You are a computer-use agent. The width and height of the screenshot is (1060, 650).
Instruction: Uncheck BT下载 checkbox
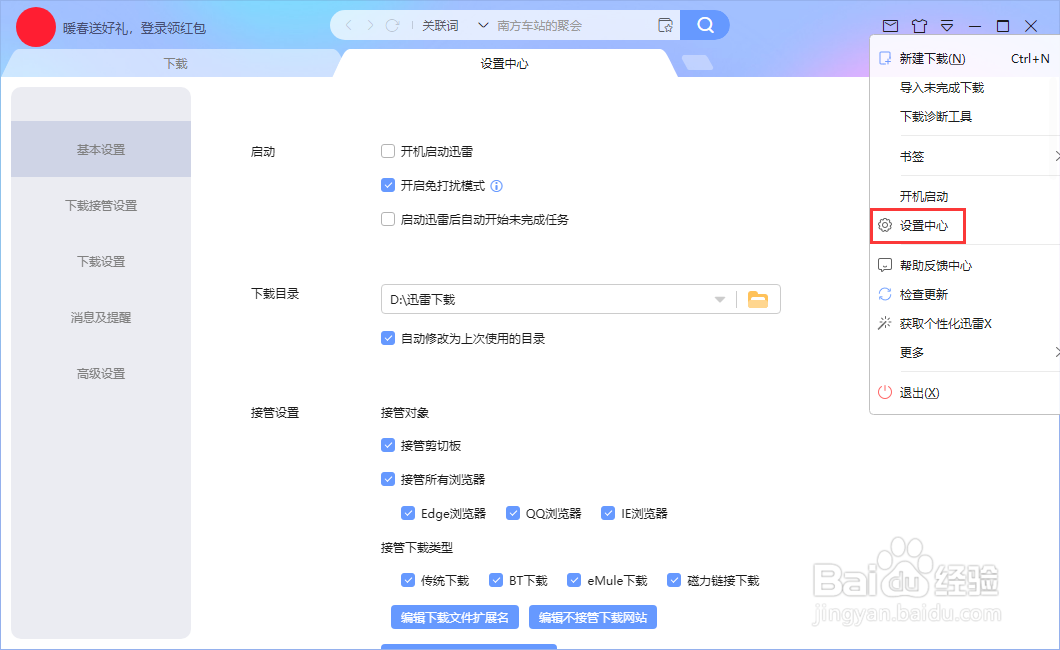click(496, 580)
